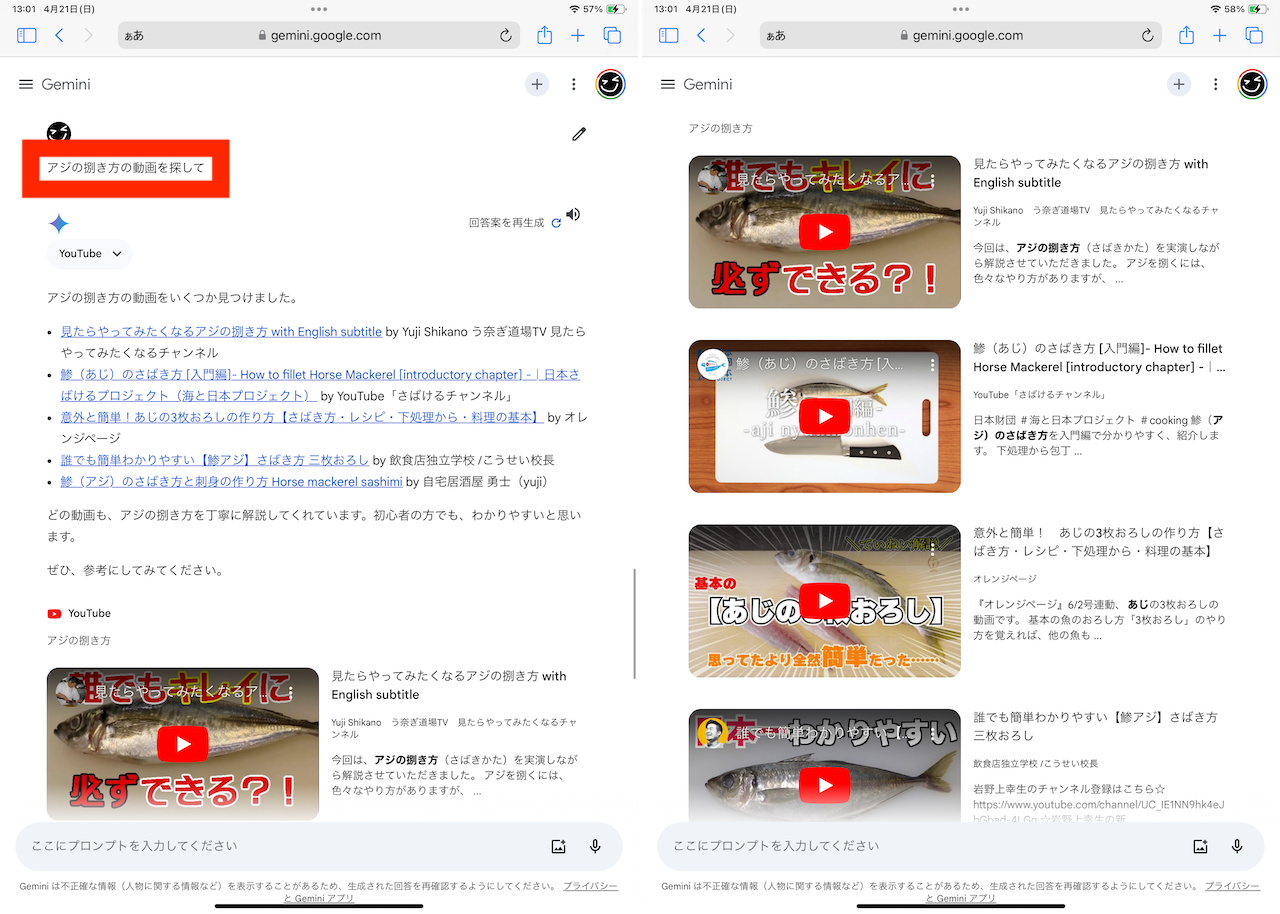Show tab overview in right Safari window

pyautogui.click(x=1254, y=35)
